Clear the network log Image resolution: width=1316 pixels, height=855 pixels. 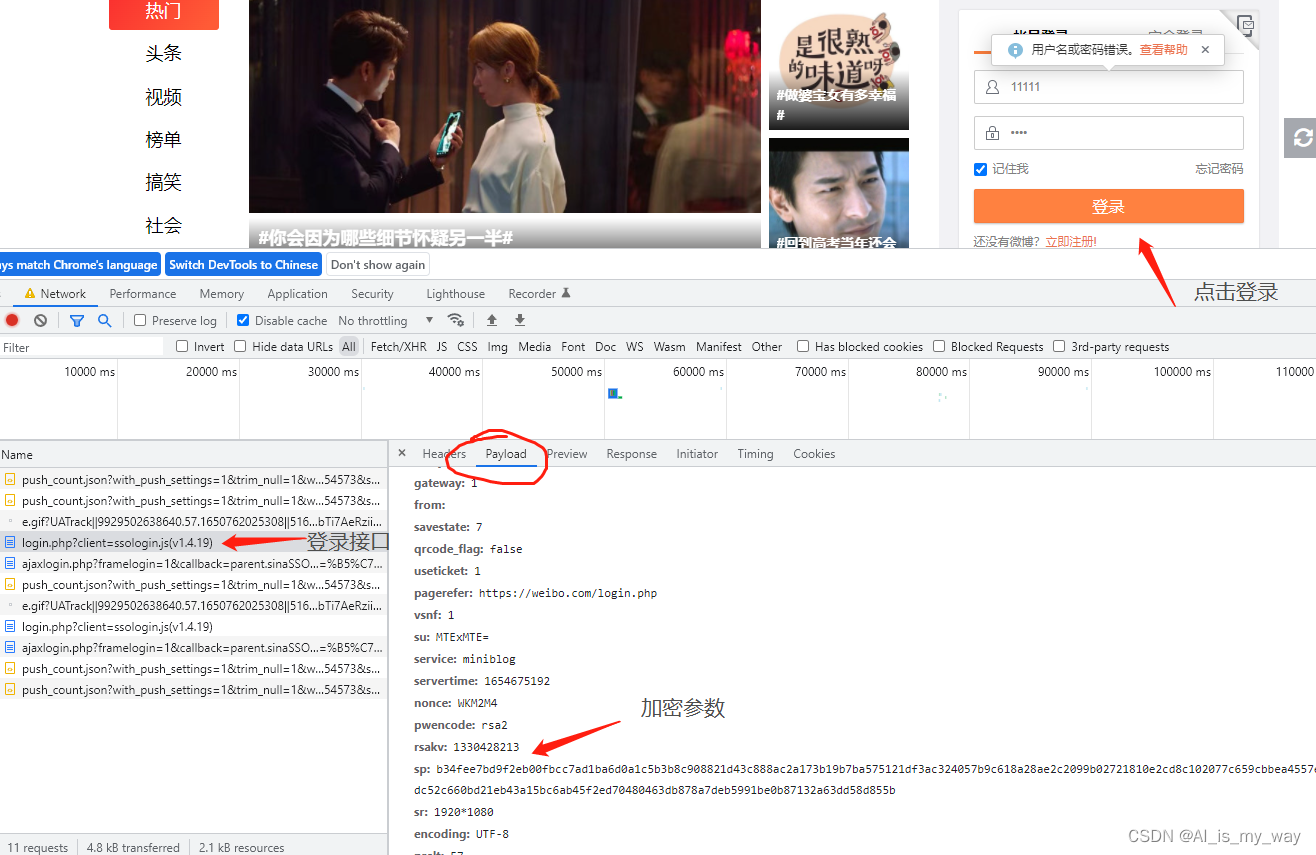point(40,320)
